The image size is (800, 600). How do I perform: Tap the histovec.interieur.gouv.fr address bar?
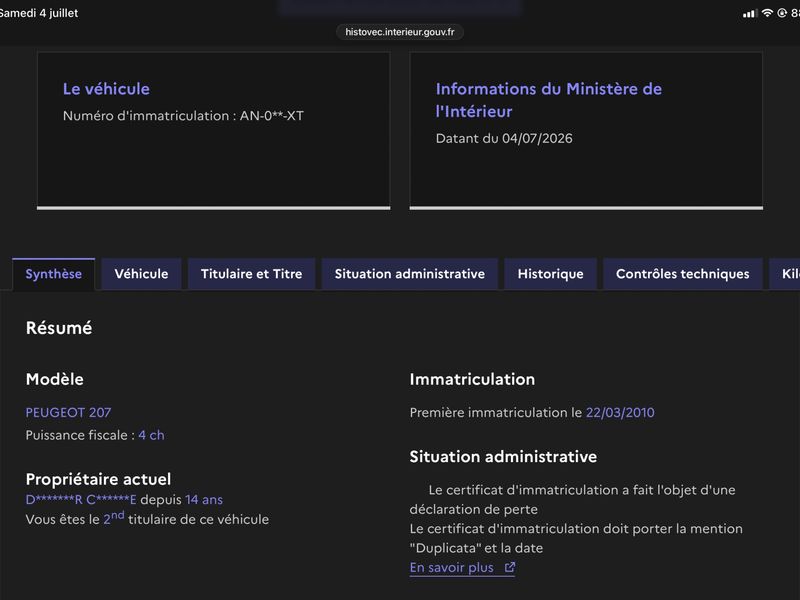pos(399,32)
